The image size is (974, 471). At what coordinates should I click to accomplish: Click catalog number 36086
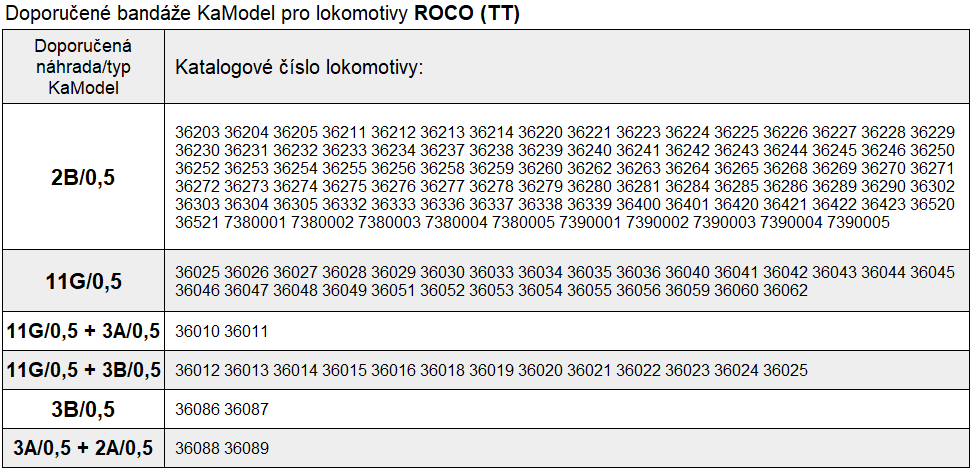point(197,410)
